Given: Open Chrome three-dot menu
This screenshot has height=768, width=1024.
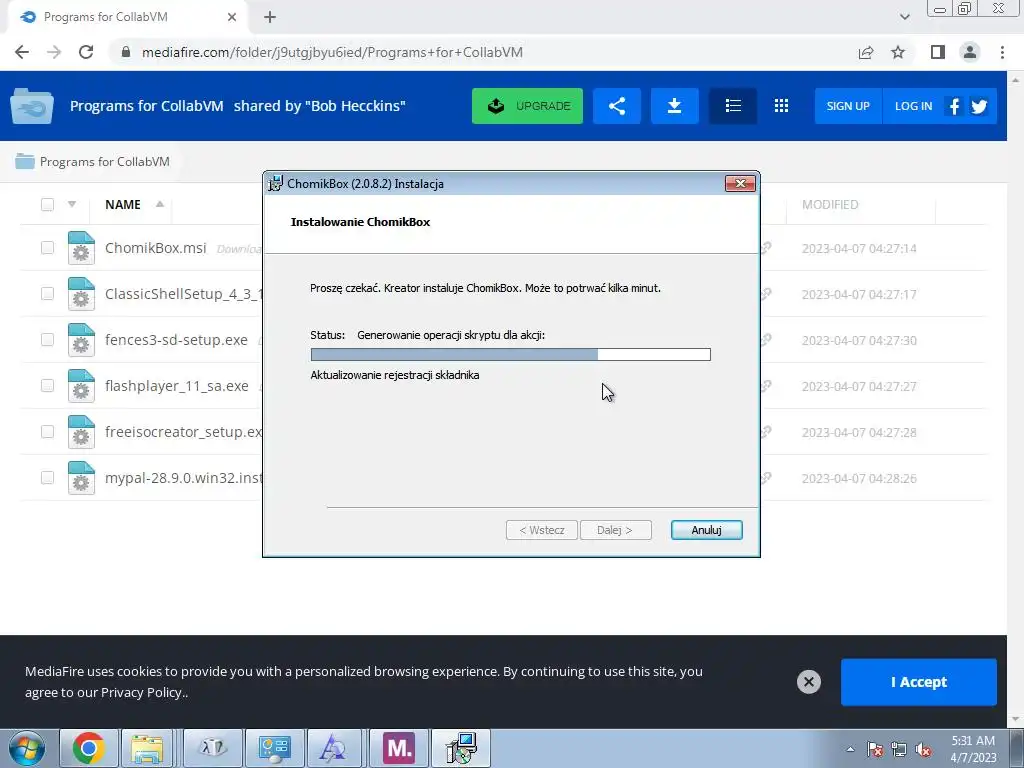Looking at the screenshot, I should [1002, 52].
